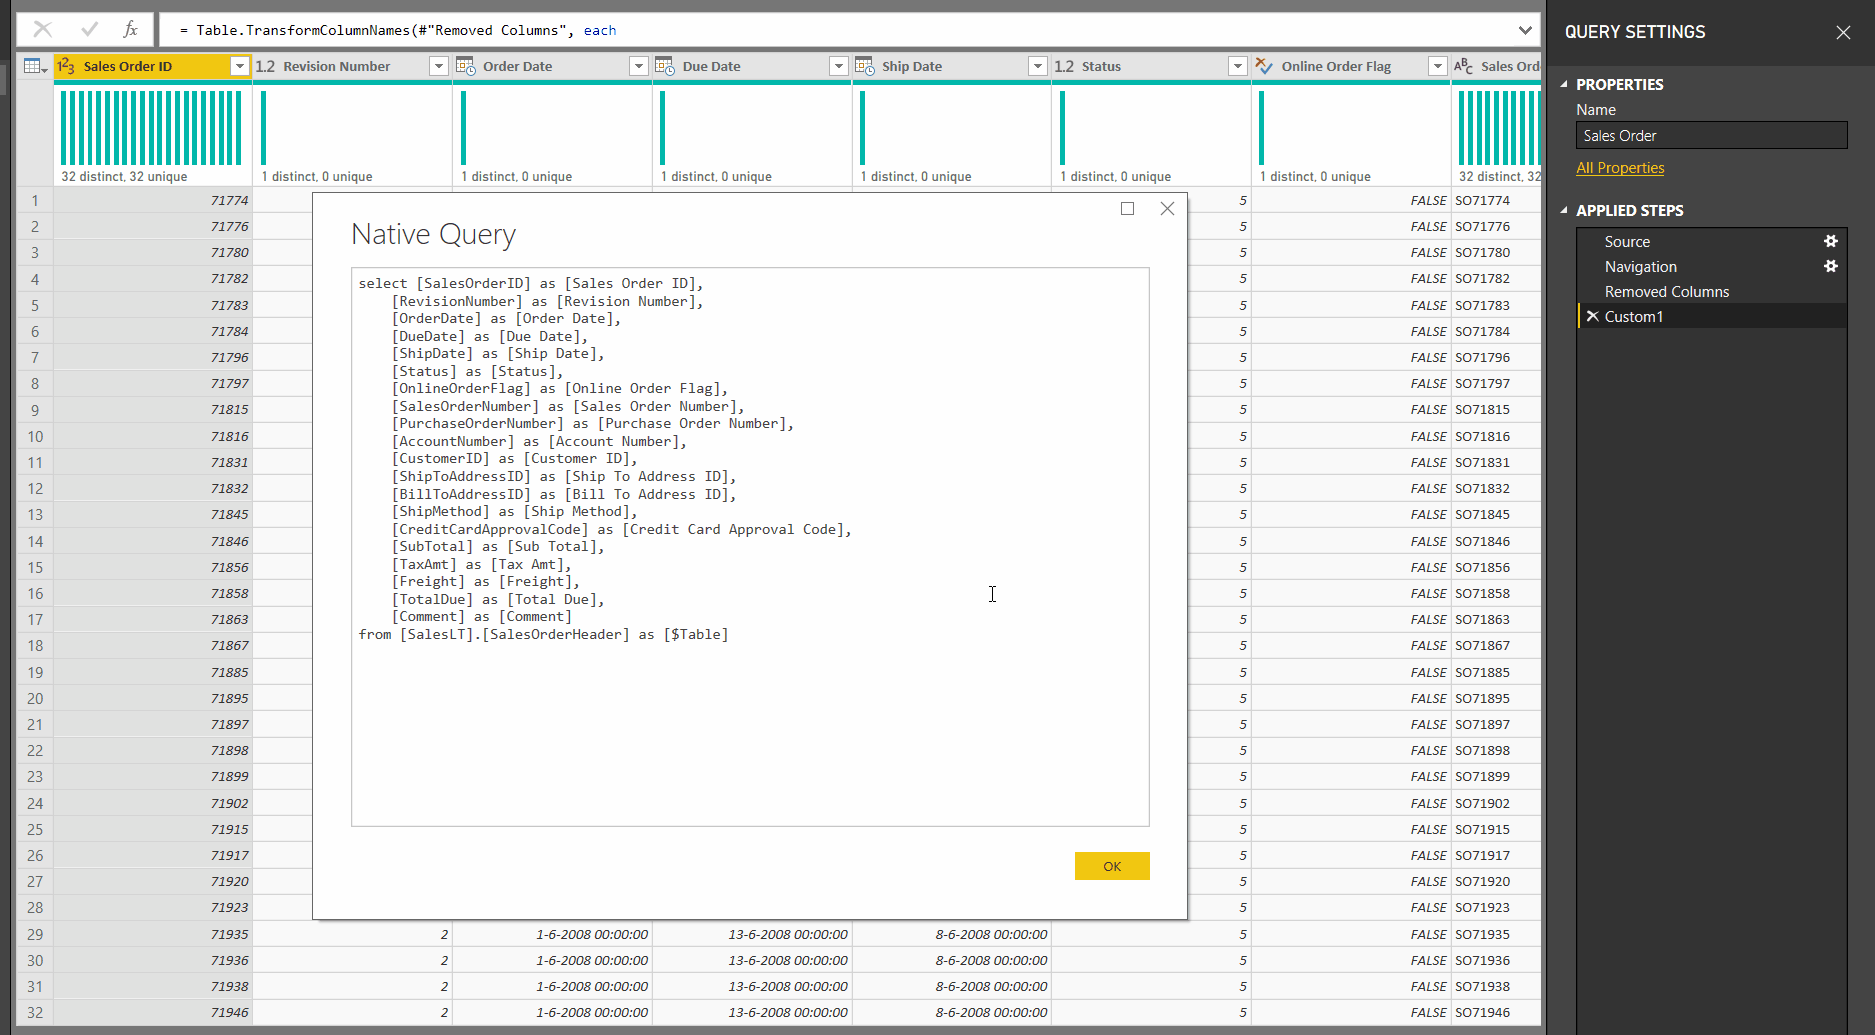Screen dimensions: 1875x1035
Task: Cancel the formula edit with the X icon
Action: coord(42,29)
